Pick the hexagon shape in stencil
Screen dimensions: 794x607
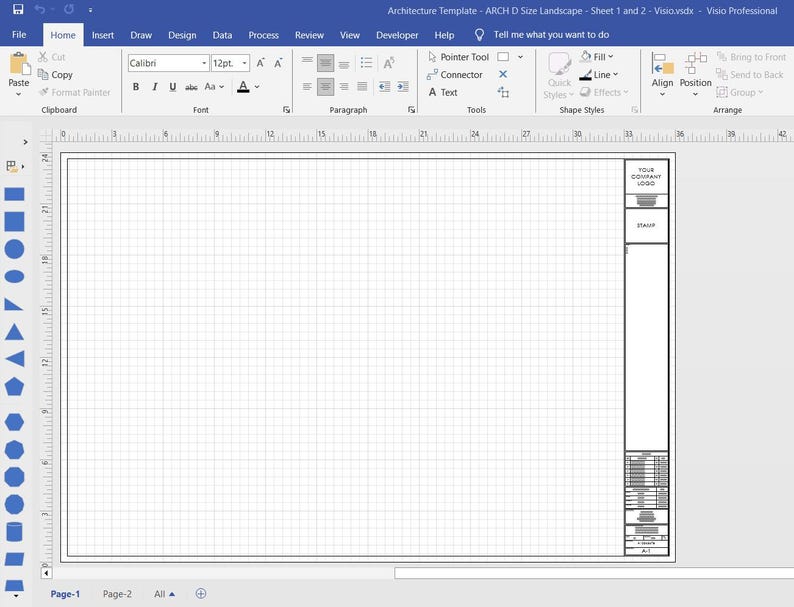tap(14, 422)
